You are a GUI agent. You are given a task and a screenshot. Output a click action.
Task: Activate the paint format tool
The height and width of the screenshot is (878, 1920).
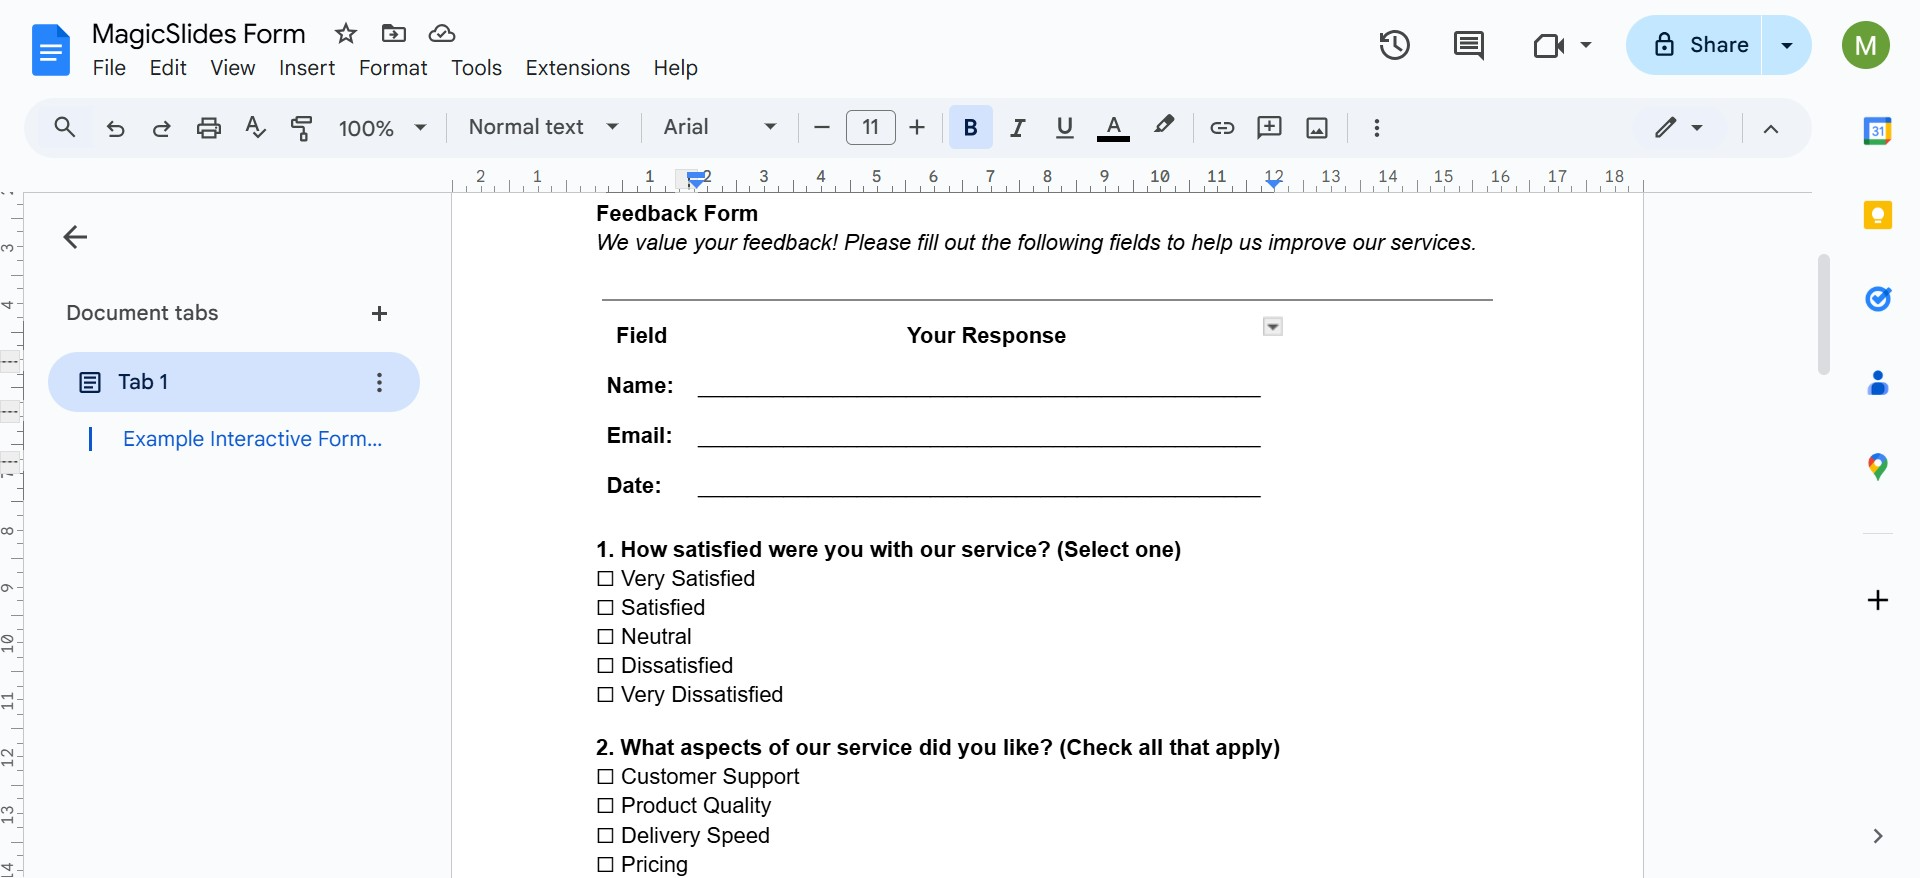point(302,128)
